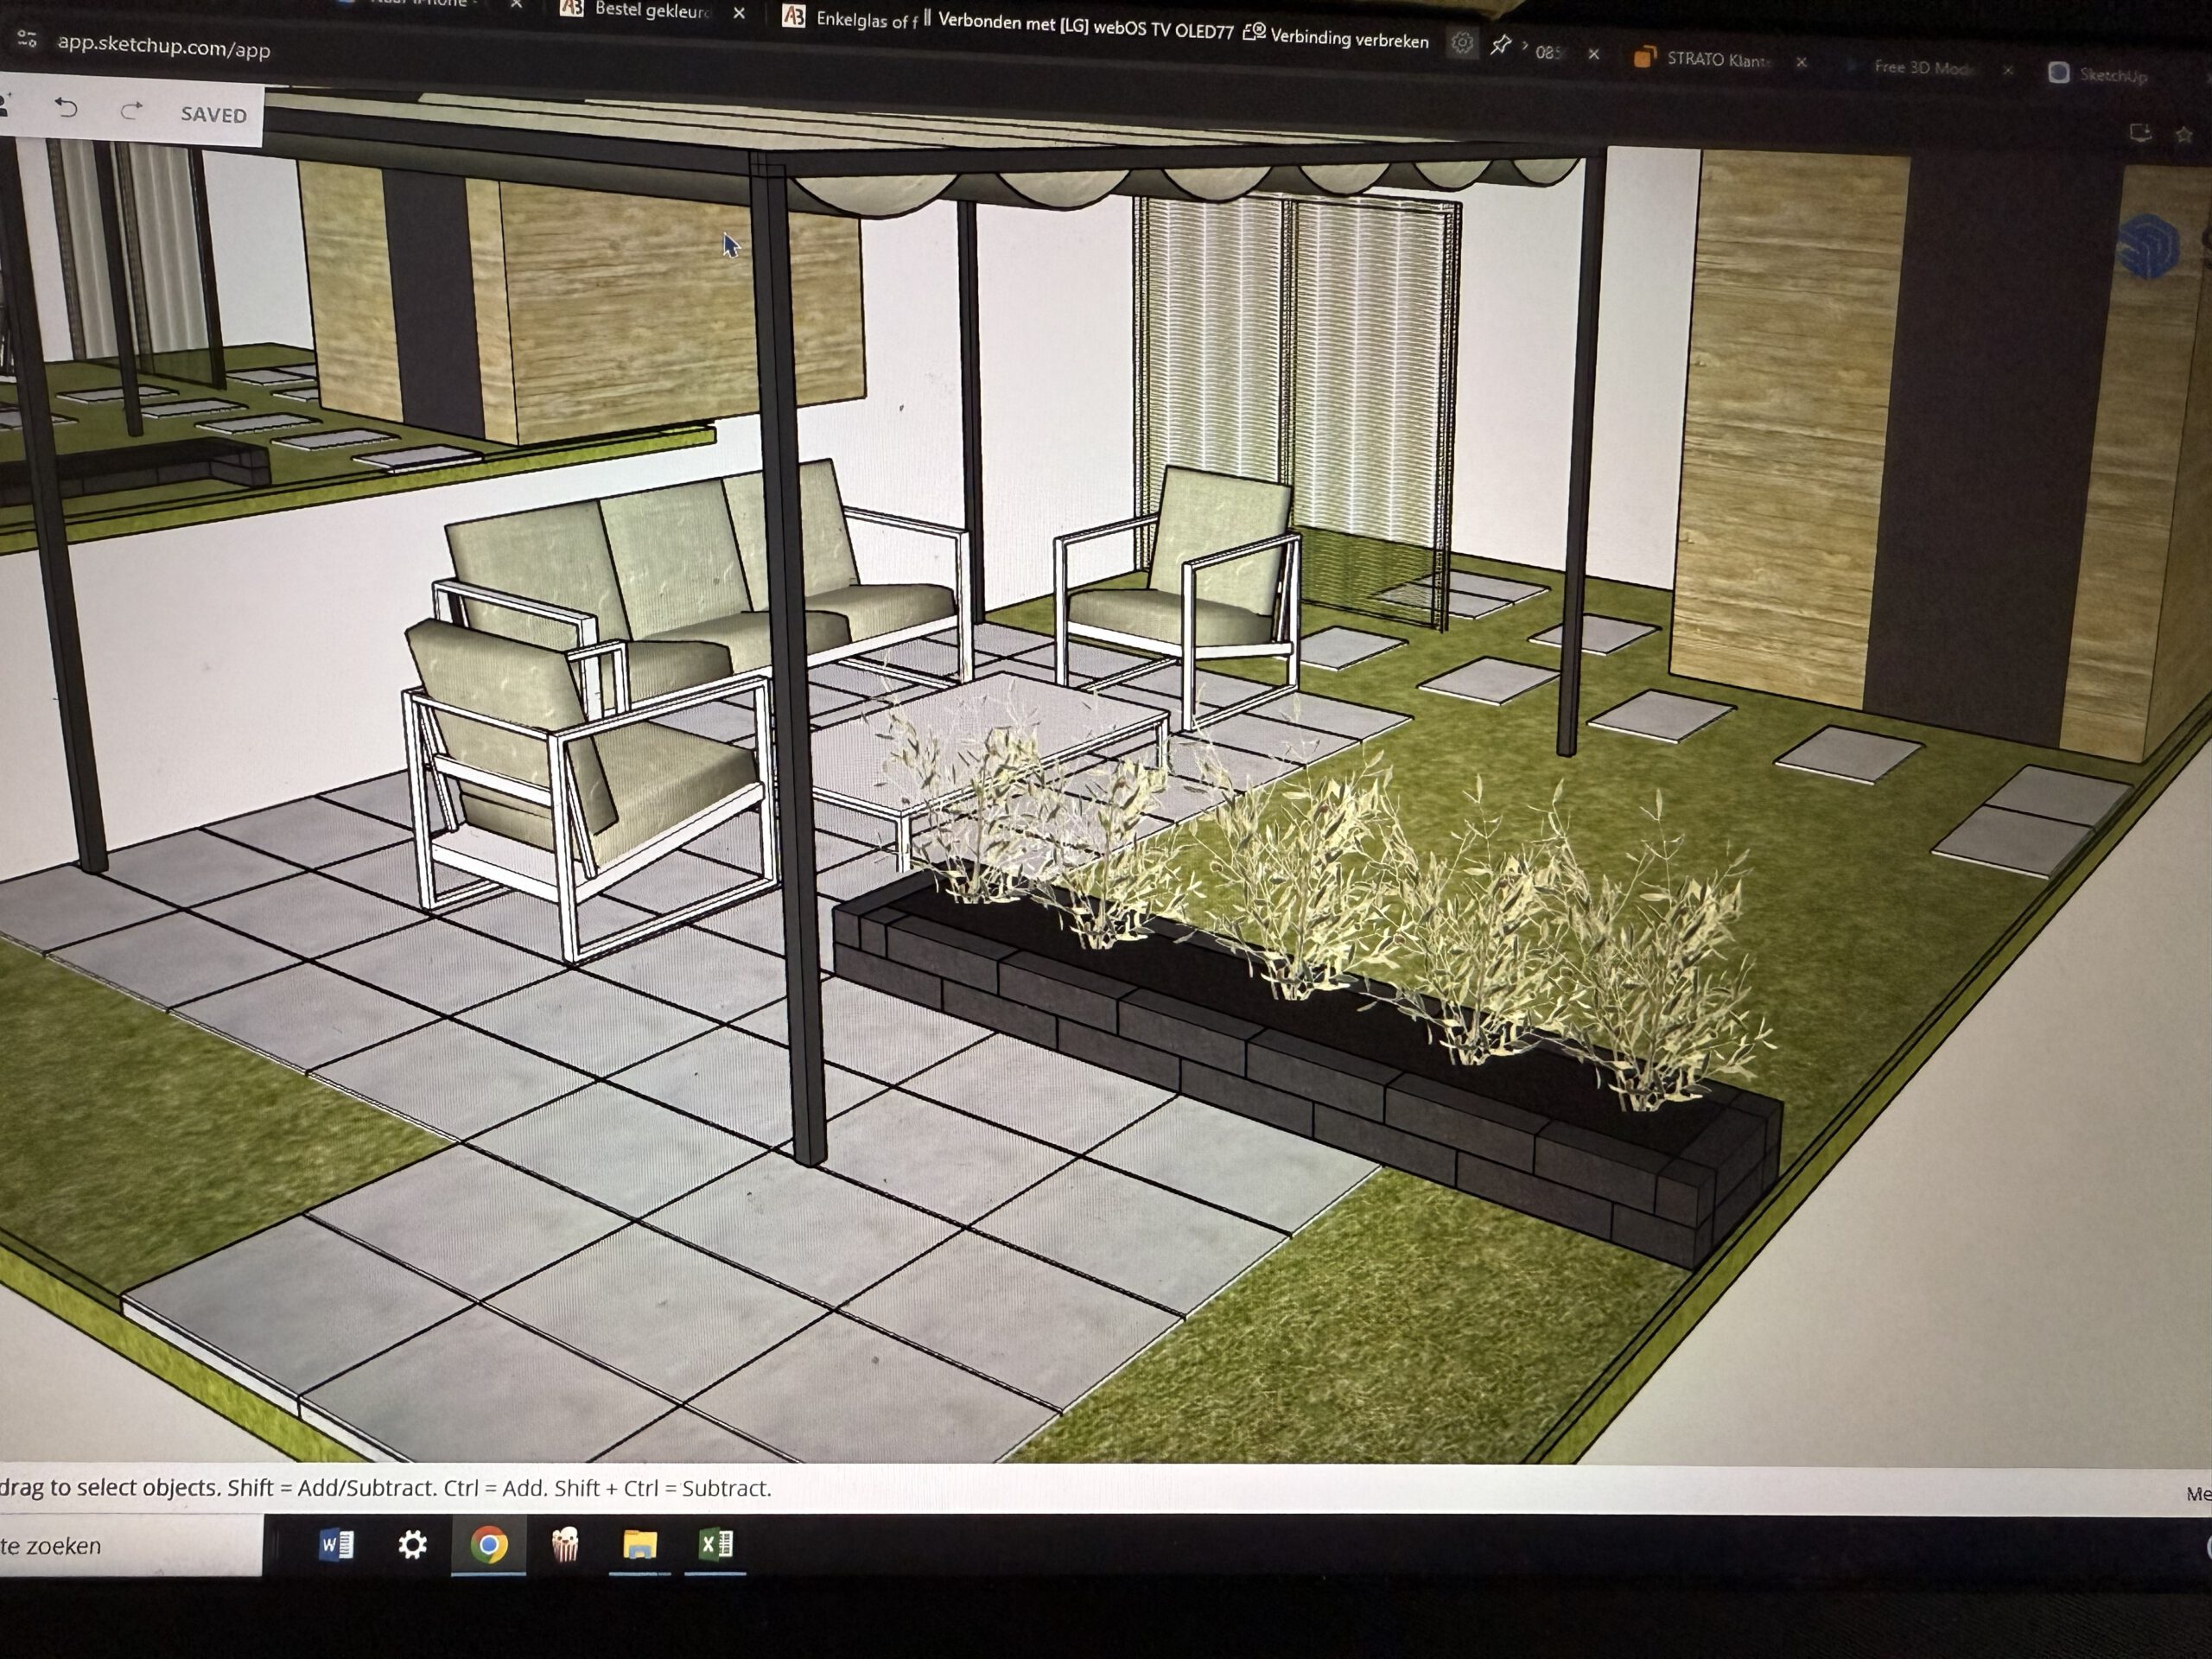This screenshot has width=2212, height=1659.
Task: Click the app.sketchup.com/app address bar
Action: (x=164, y=47)
